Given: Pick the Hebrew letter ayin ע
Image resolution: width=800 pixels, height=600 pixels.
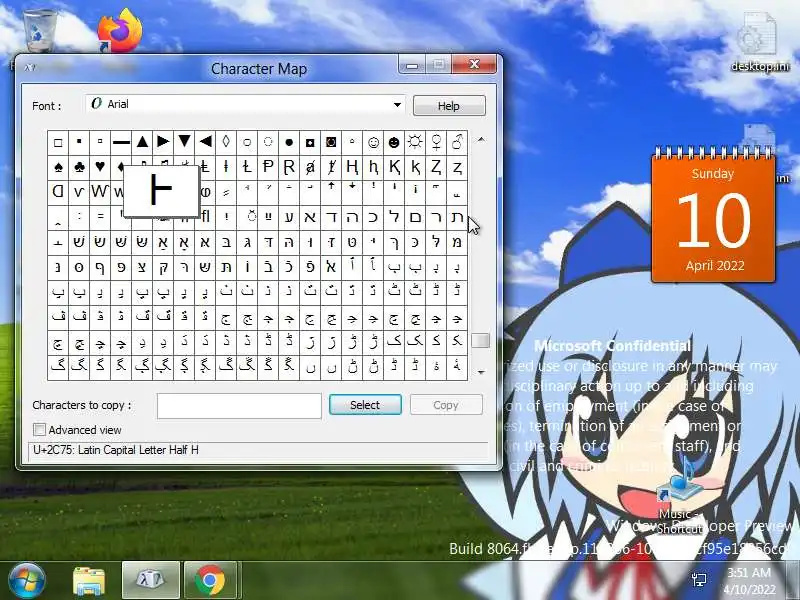Looking at the screenshot, I should 289,217.
